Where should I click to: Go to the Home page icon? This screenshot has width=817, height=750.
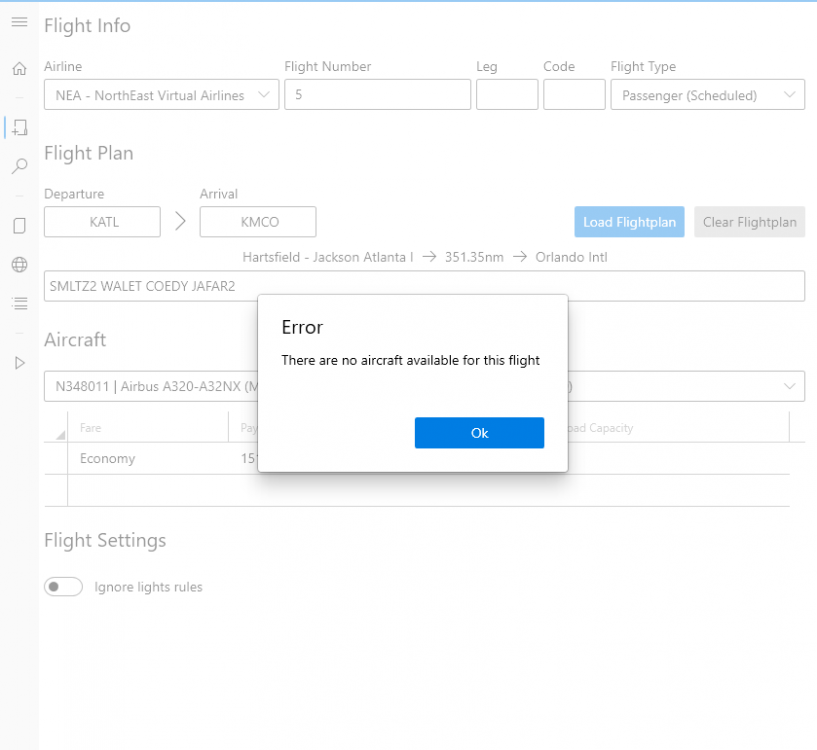19,69
